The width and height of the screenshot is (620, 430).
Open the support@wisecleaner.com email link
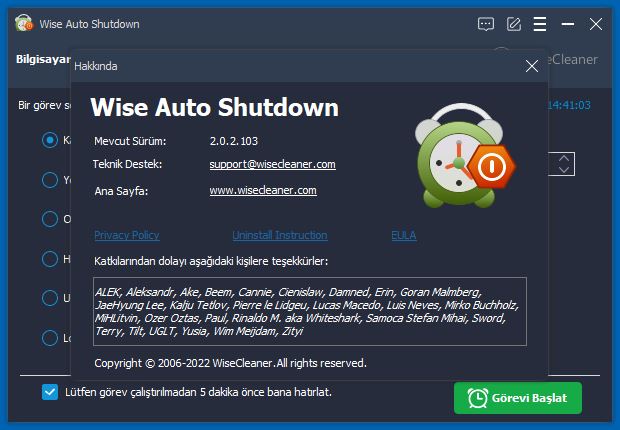click(272, 164)
